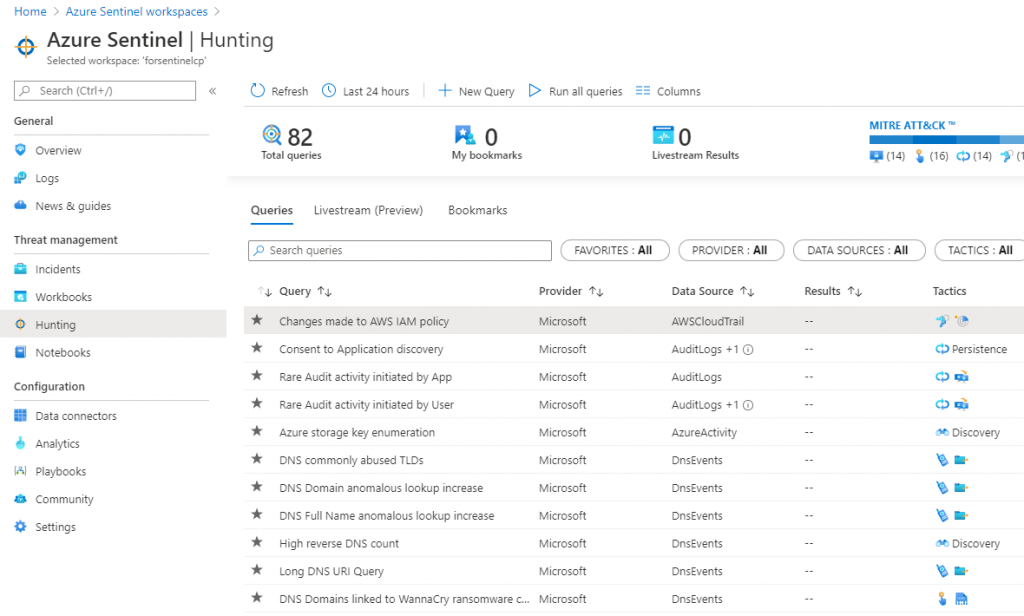
Task: Click the Discovery binoculars icon on Azure storage key row
Action: click(942, 432)
